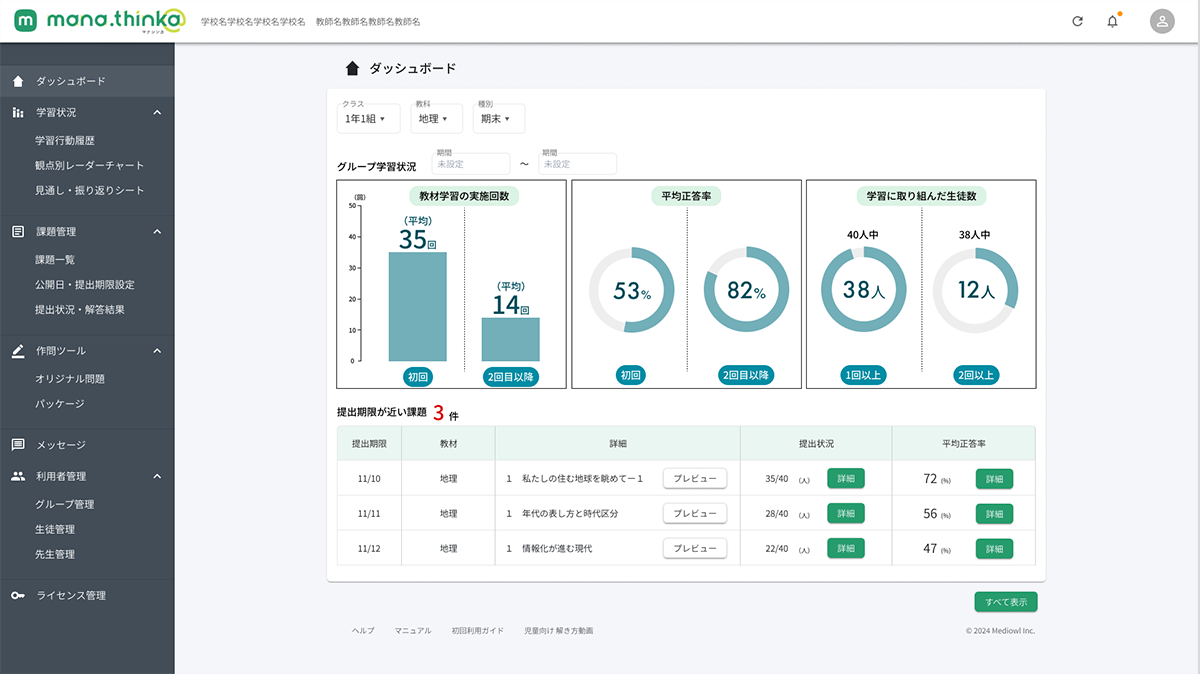The width and height of the screenshot is (1200, 674).
Task: Collapse the 利用者管理 section chevron
Action: tap(157, 477)
